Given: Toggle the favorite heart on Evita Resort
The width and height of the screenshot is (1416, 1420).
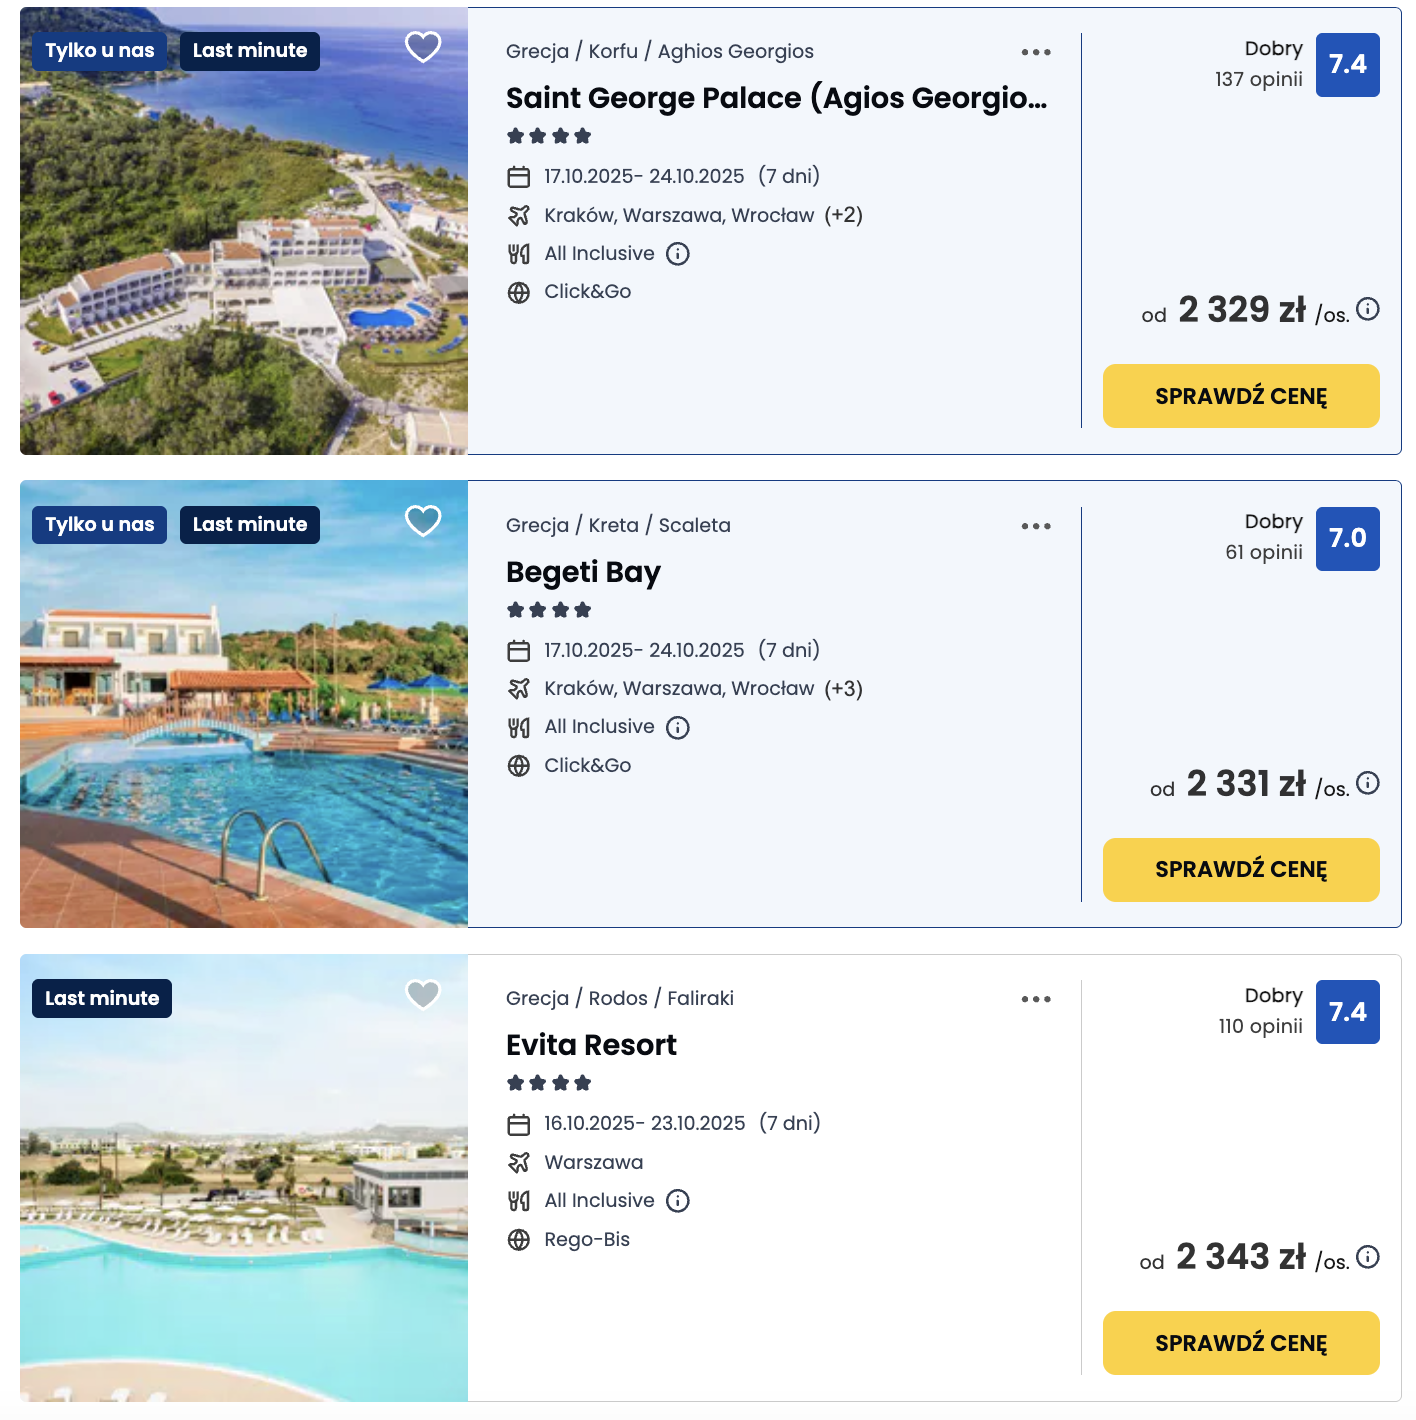Looking at the screenshot, I should 422,995.
